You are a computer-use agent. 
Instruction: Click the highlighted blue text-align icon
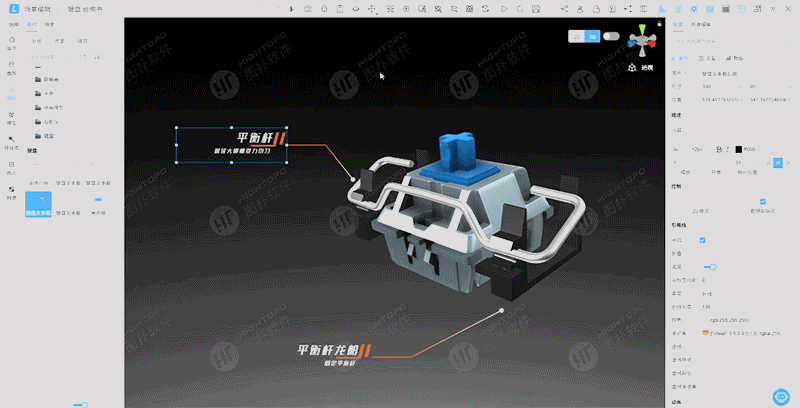(x=778, y=163)
